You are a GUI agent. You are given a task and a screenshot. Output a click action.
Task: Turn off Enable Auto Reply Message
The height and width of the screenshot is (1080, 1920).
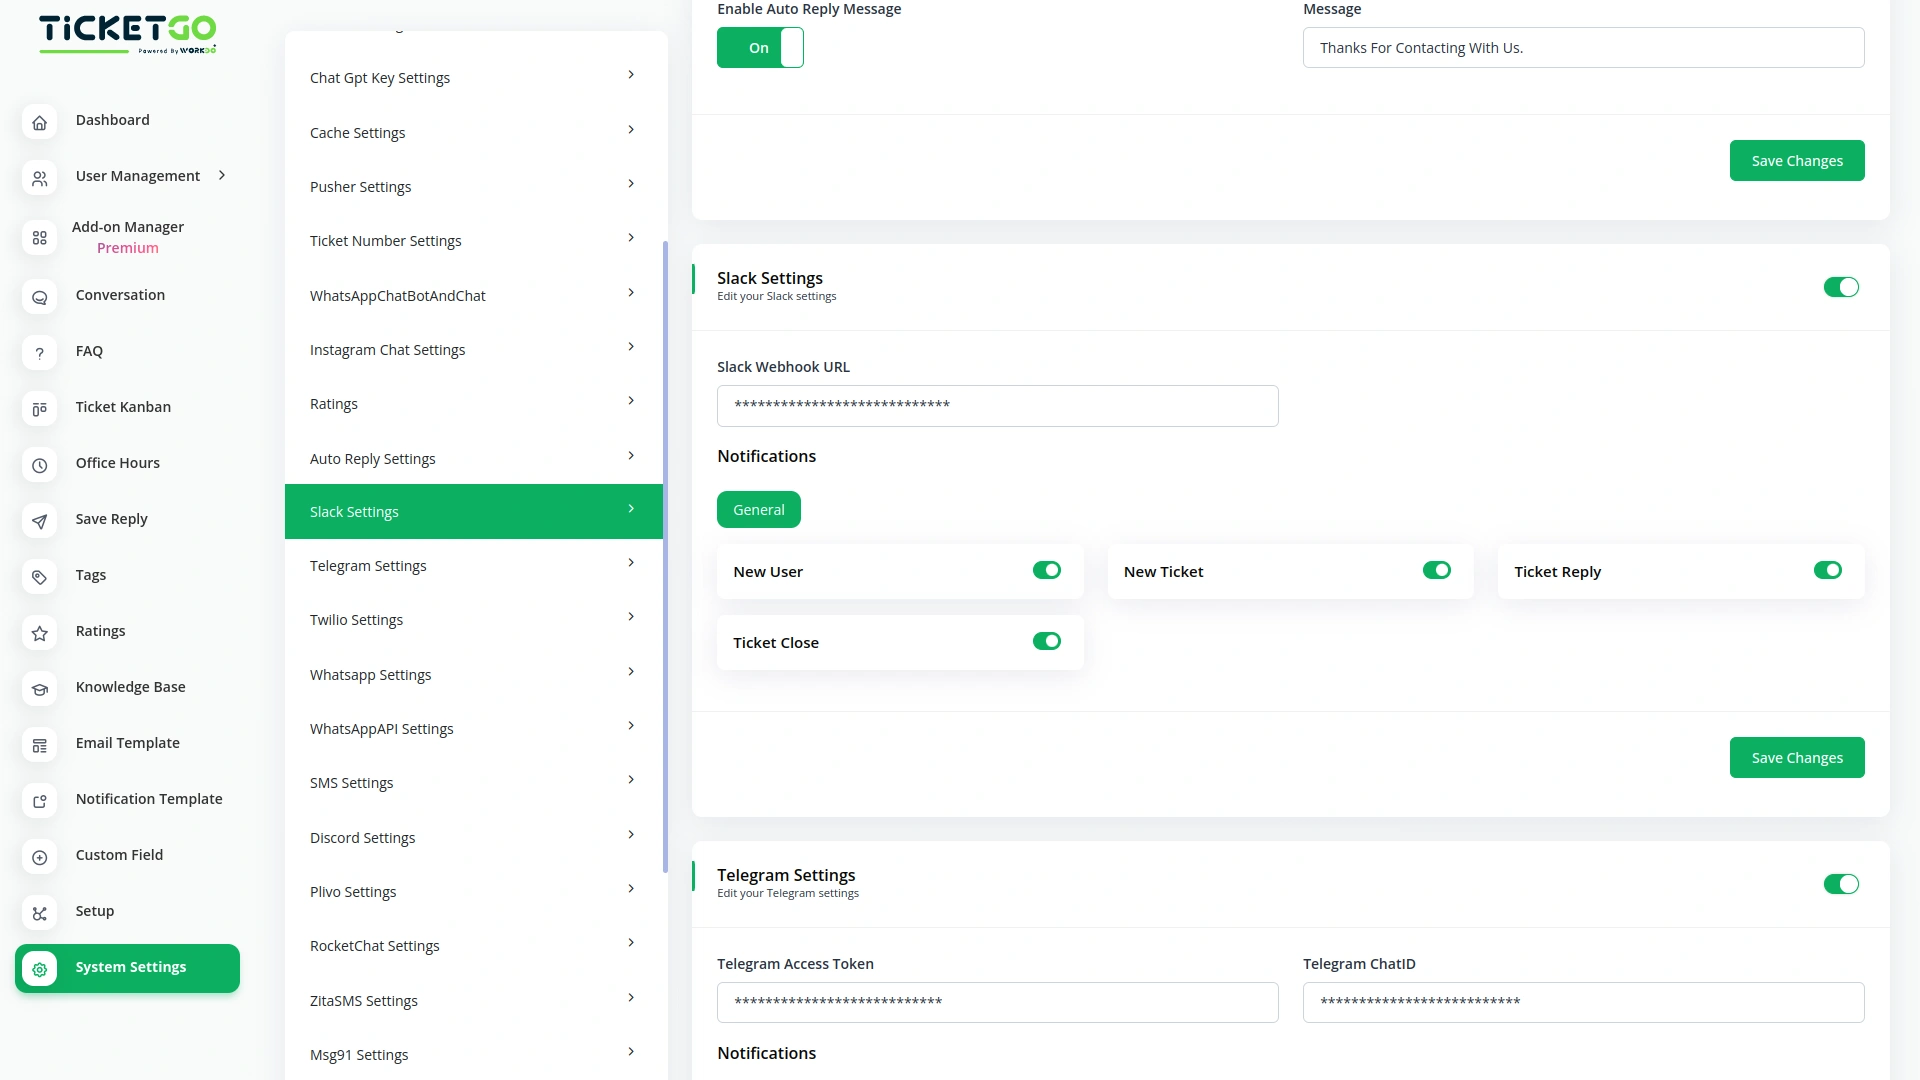[x=760, y=47]
